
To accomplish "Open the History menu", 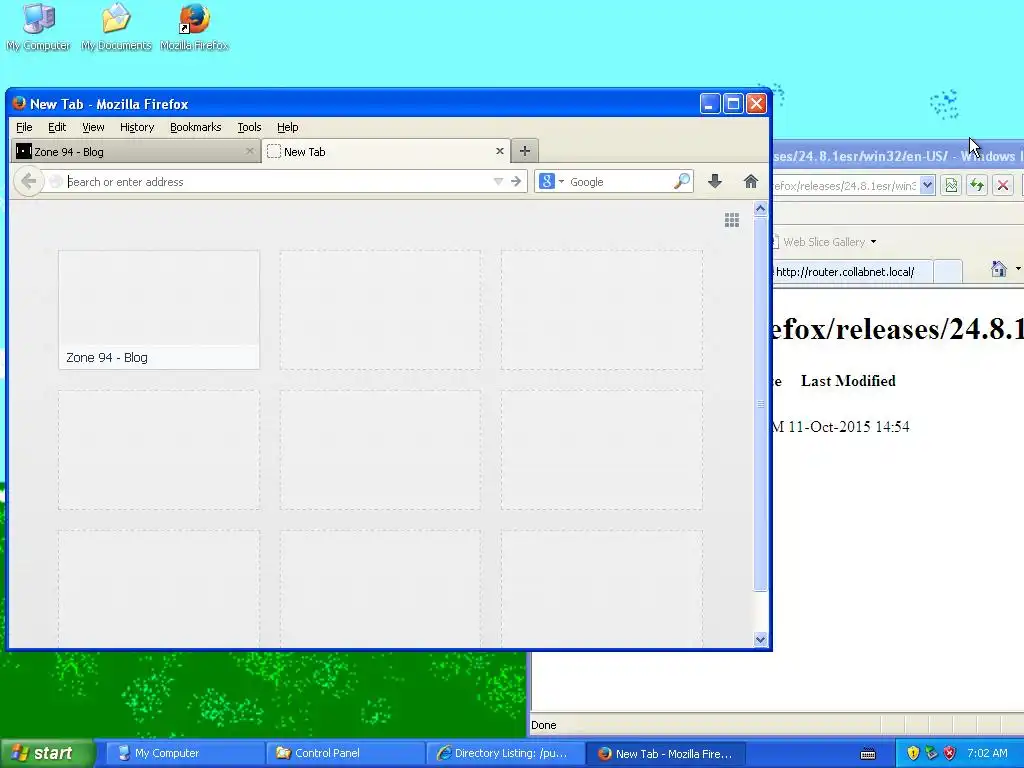I will pyautogui.click(x=137, y=127).
